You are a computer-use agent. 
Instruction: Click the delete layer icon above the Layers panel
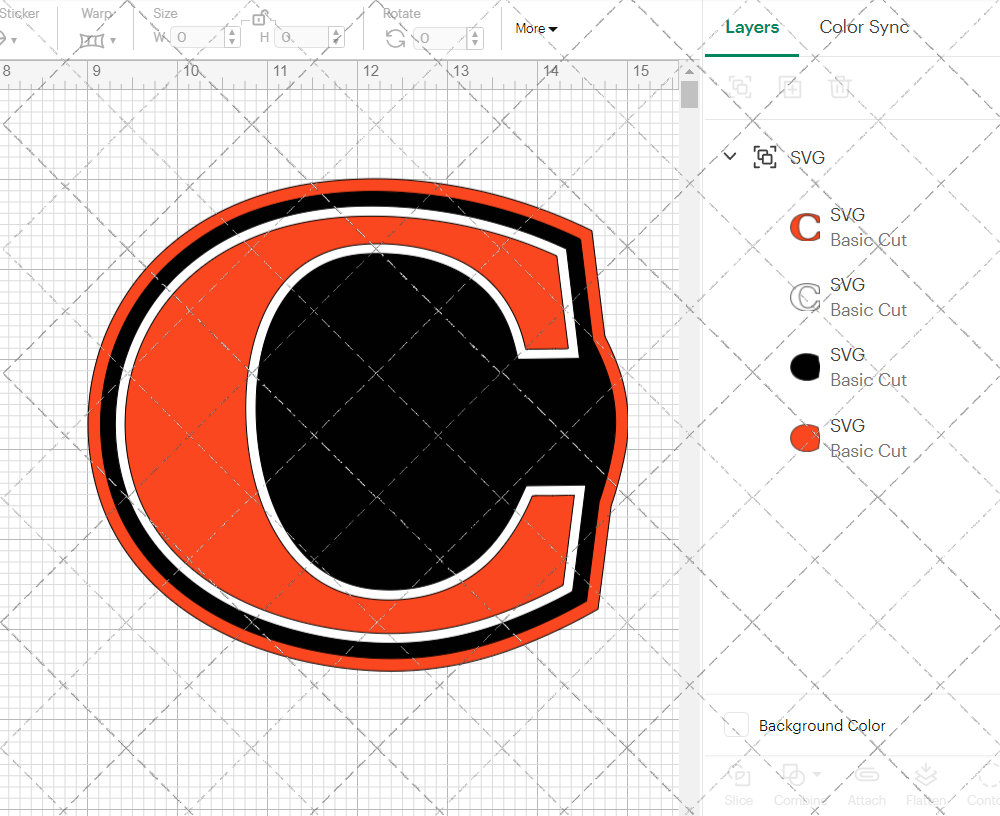[x=841, y=87]
